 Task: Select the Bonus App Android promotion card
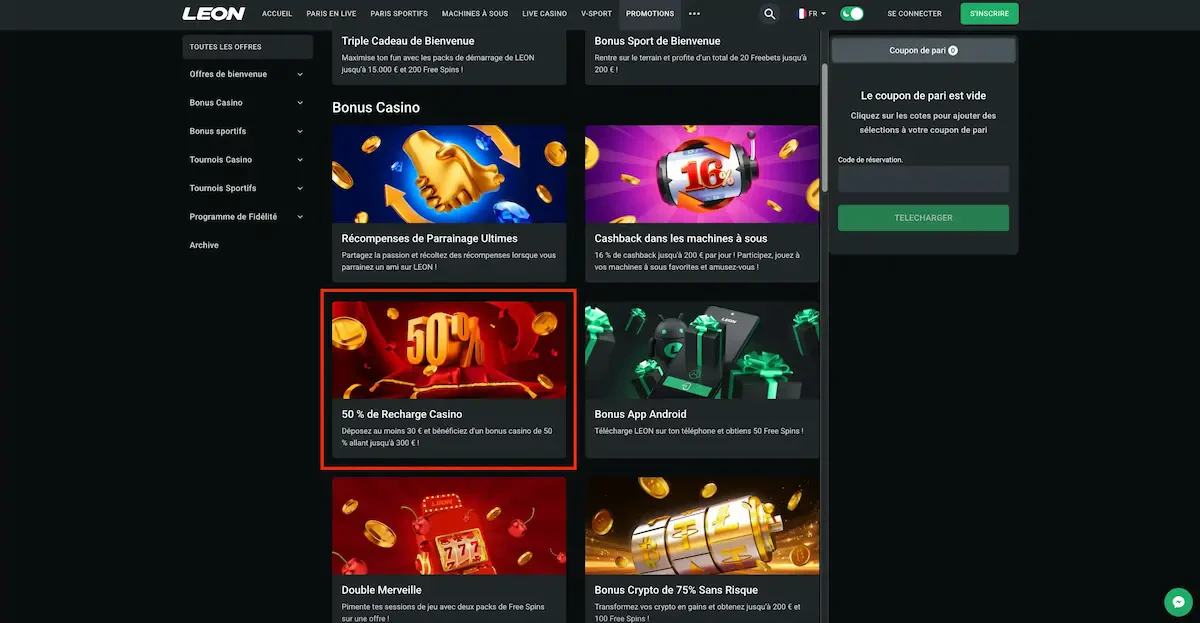tap(702, 379)
